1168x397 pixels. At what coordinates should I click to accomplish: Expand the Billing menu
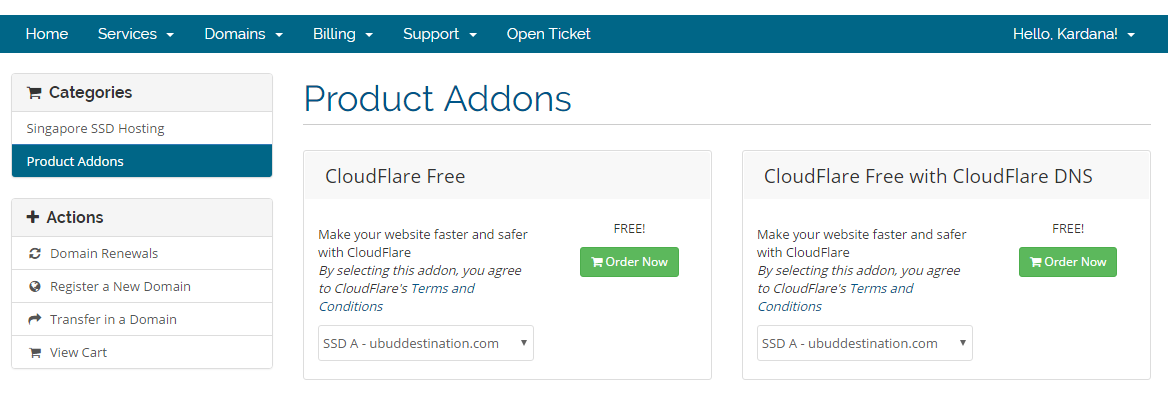point(343,34)
